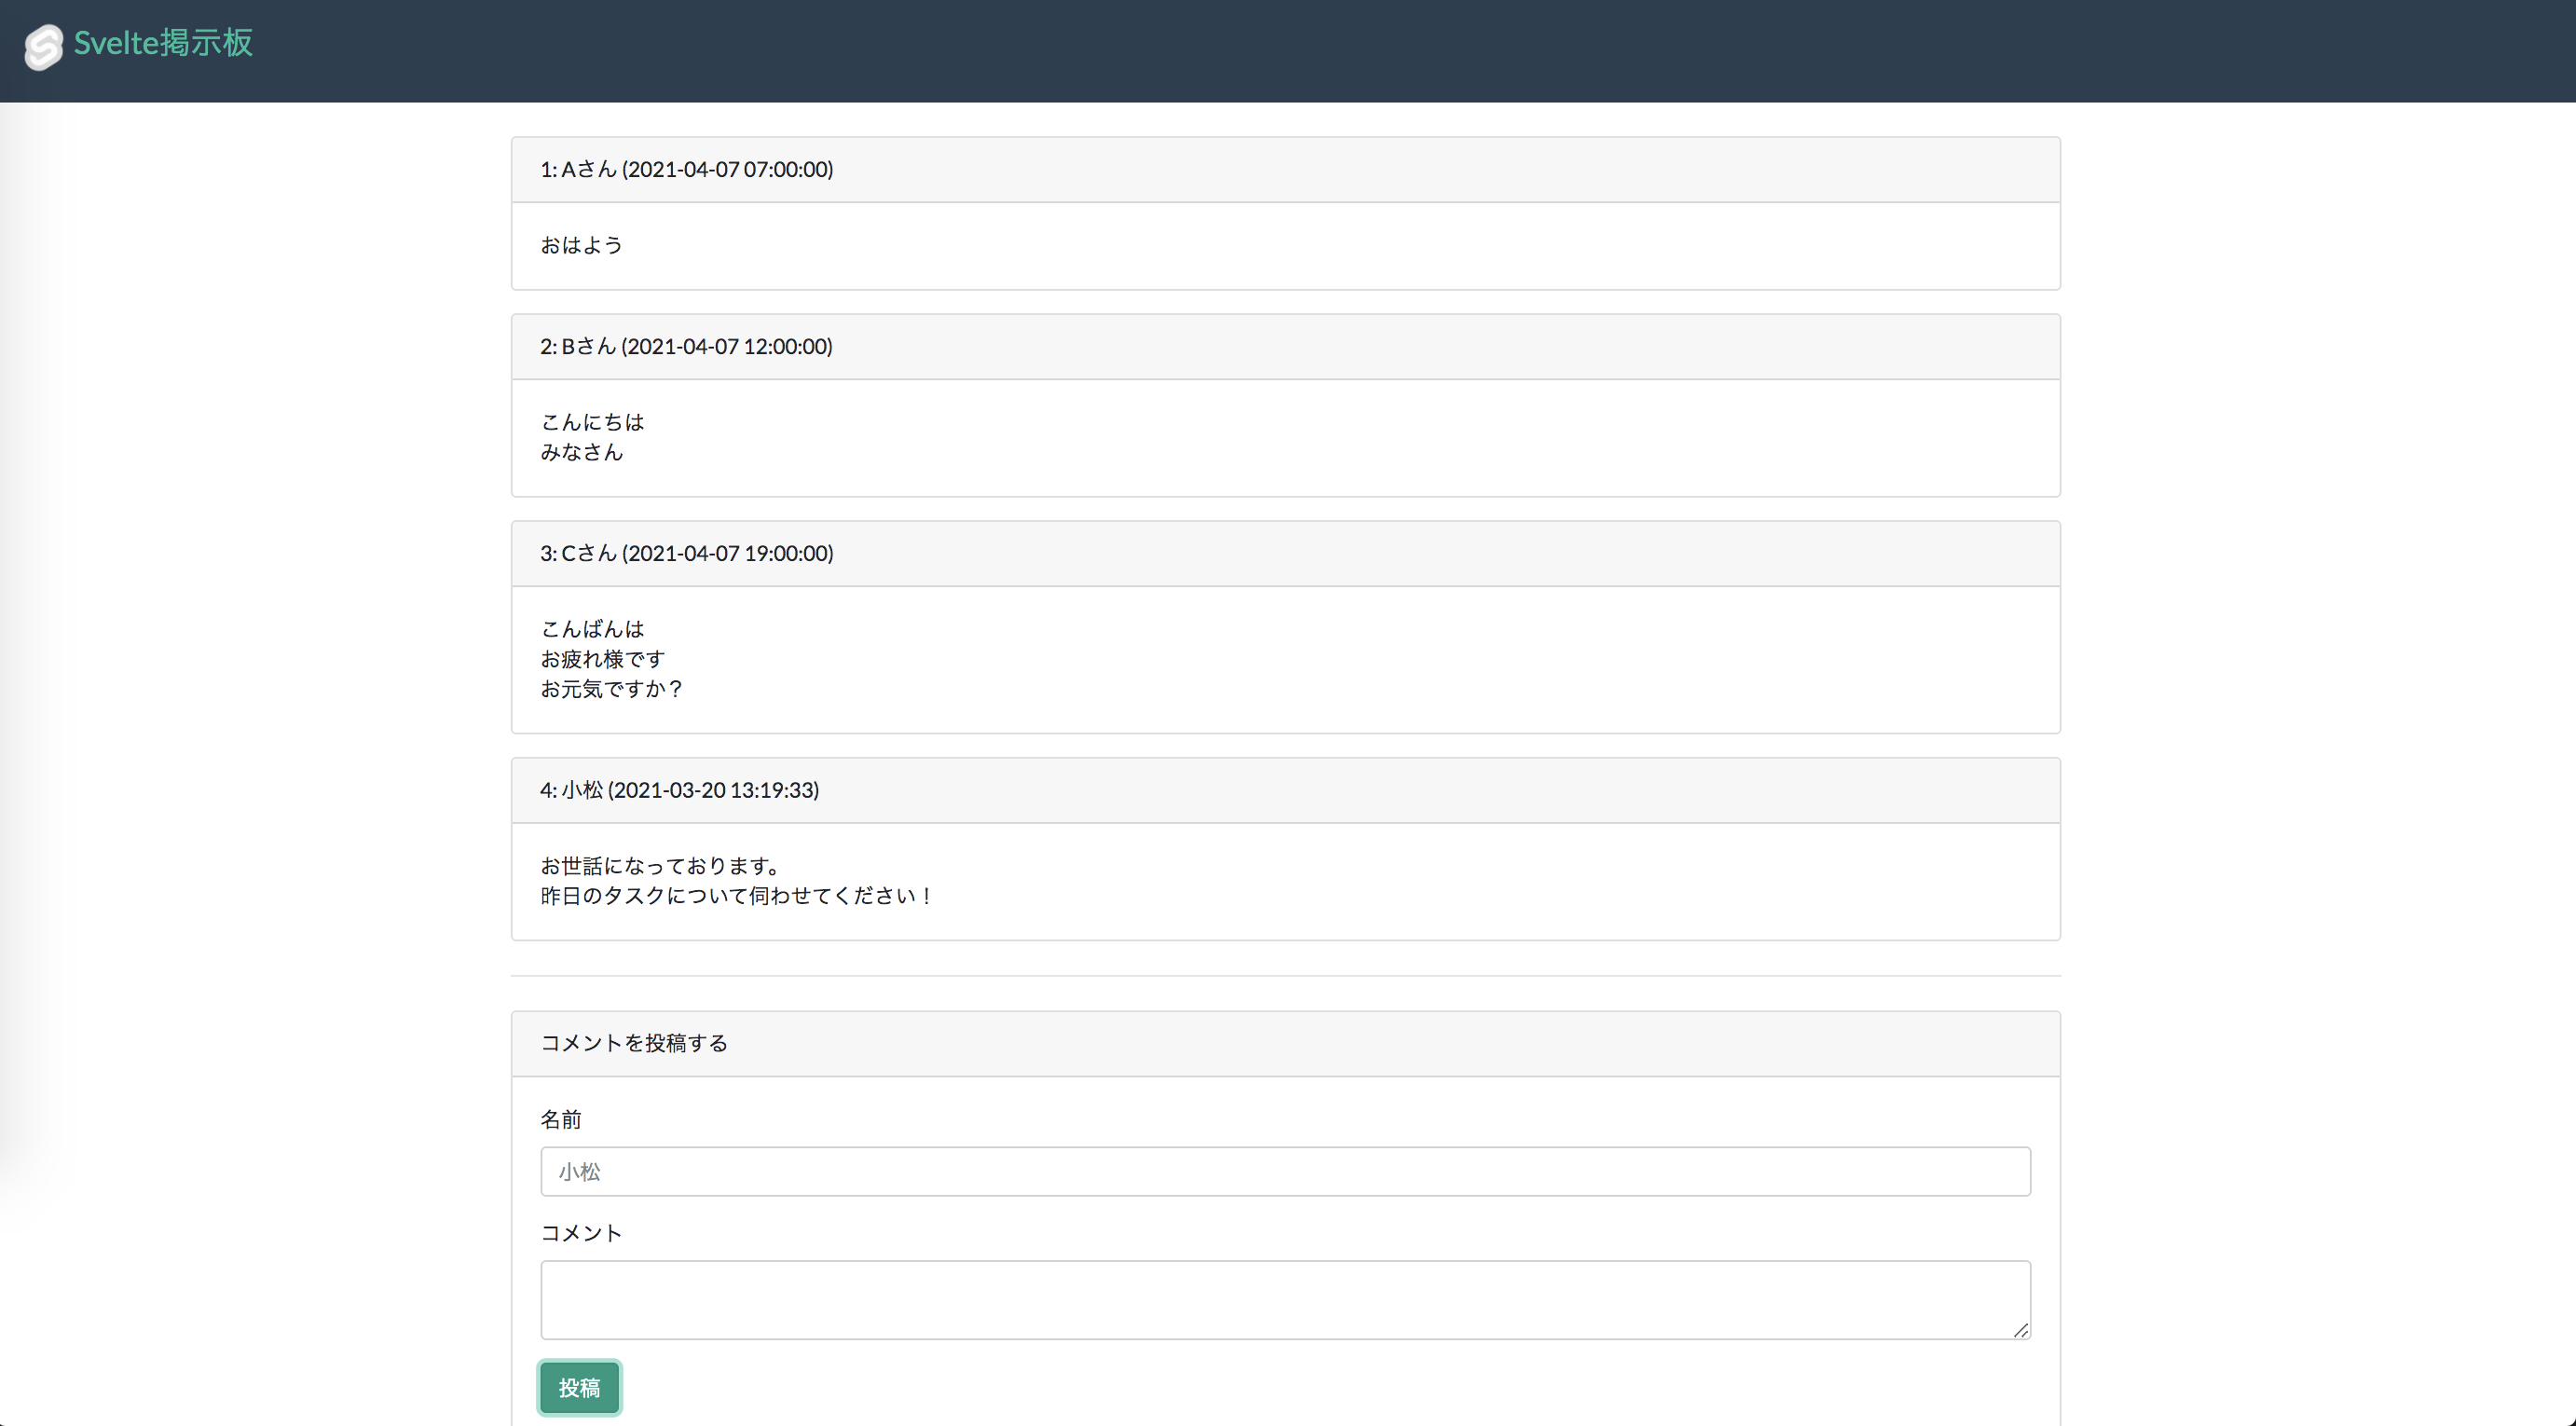The height and width of the screenshot is (1426, 2576).
Task: Click the 昨日のタスク comment line
Action: click(x=736, y=895)
